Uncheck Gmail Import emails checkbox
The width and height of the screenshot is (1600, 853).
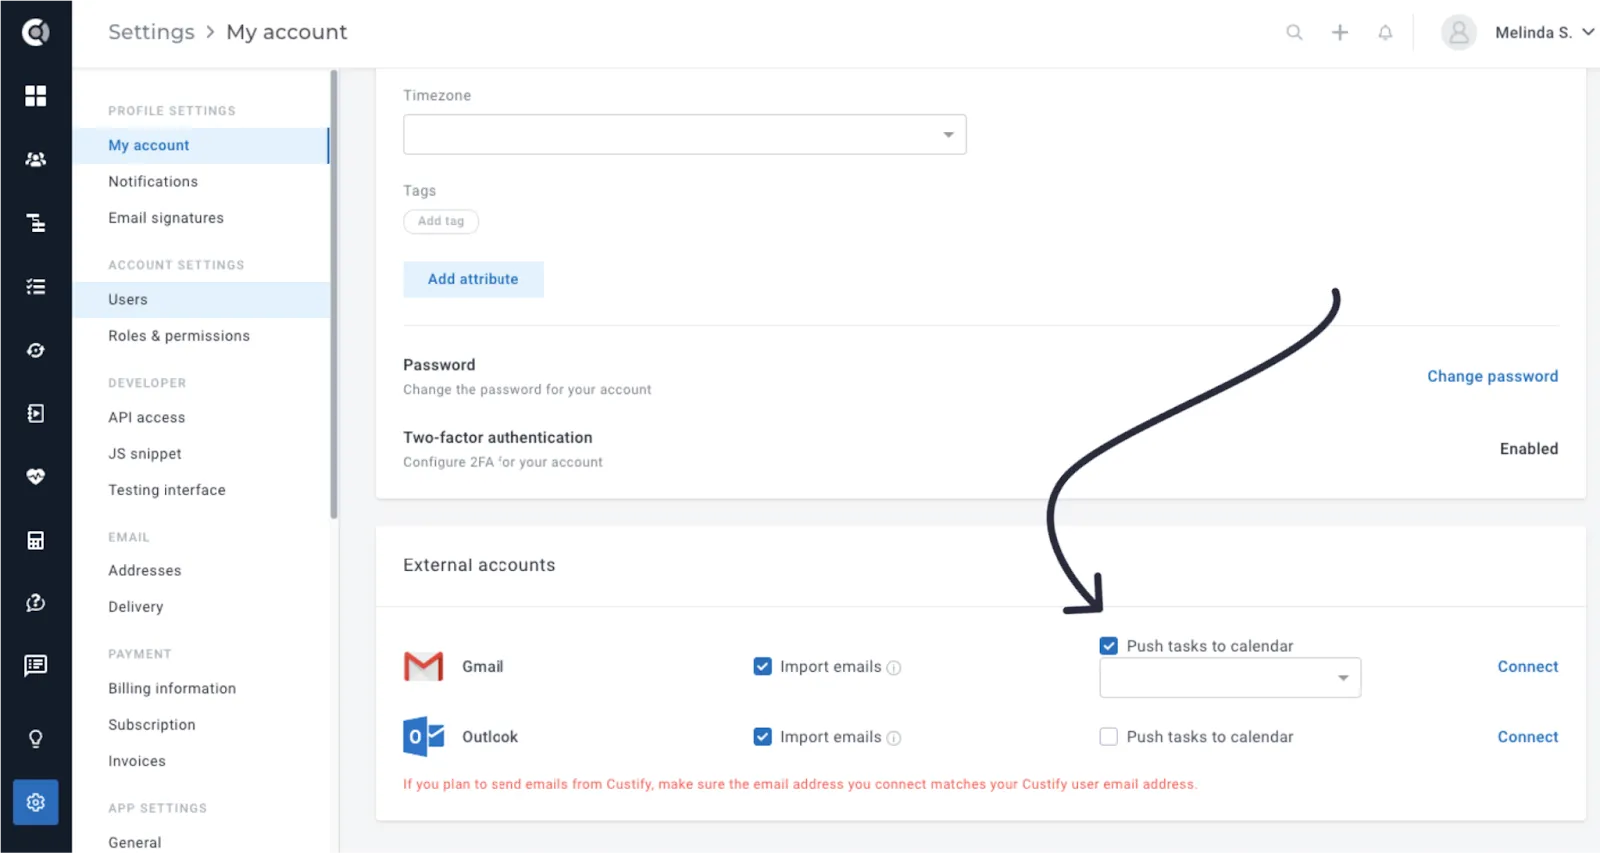click(762, 666)
